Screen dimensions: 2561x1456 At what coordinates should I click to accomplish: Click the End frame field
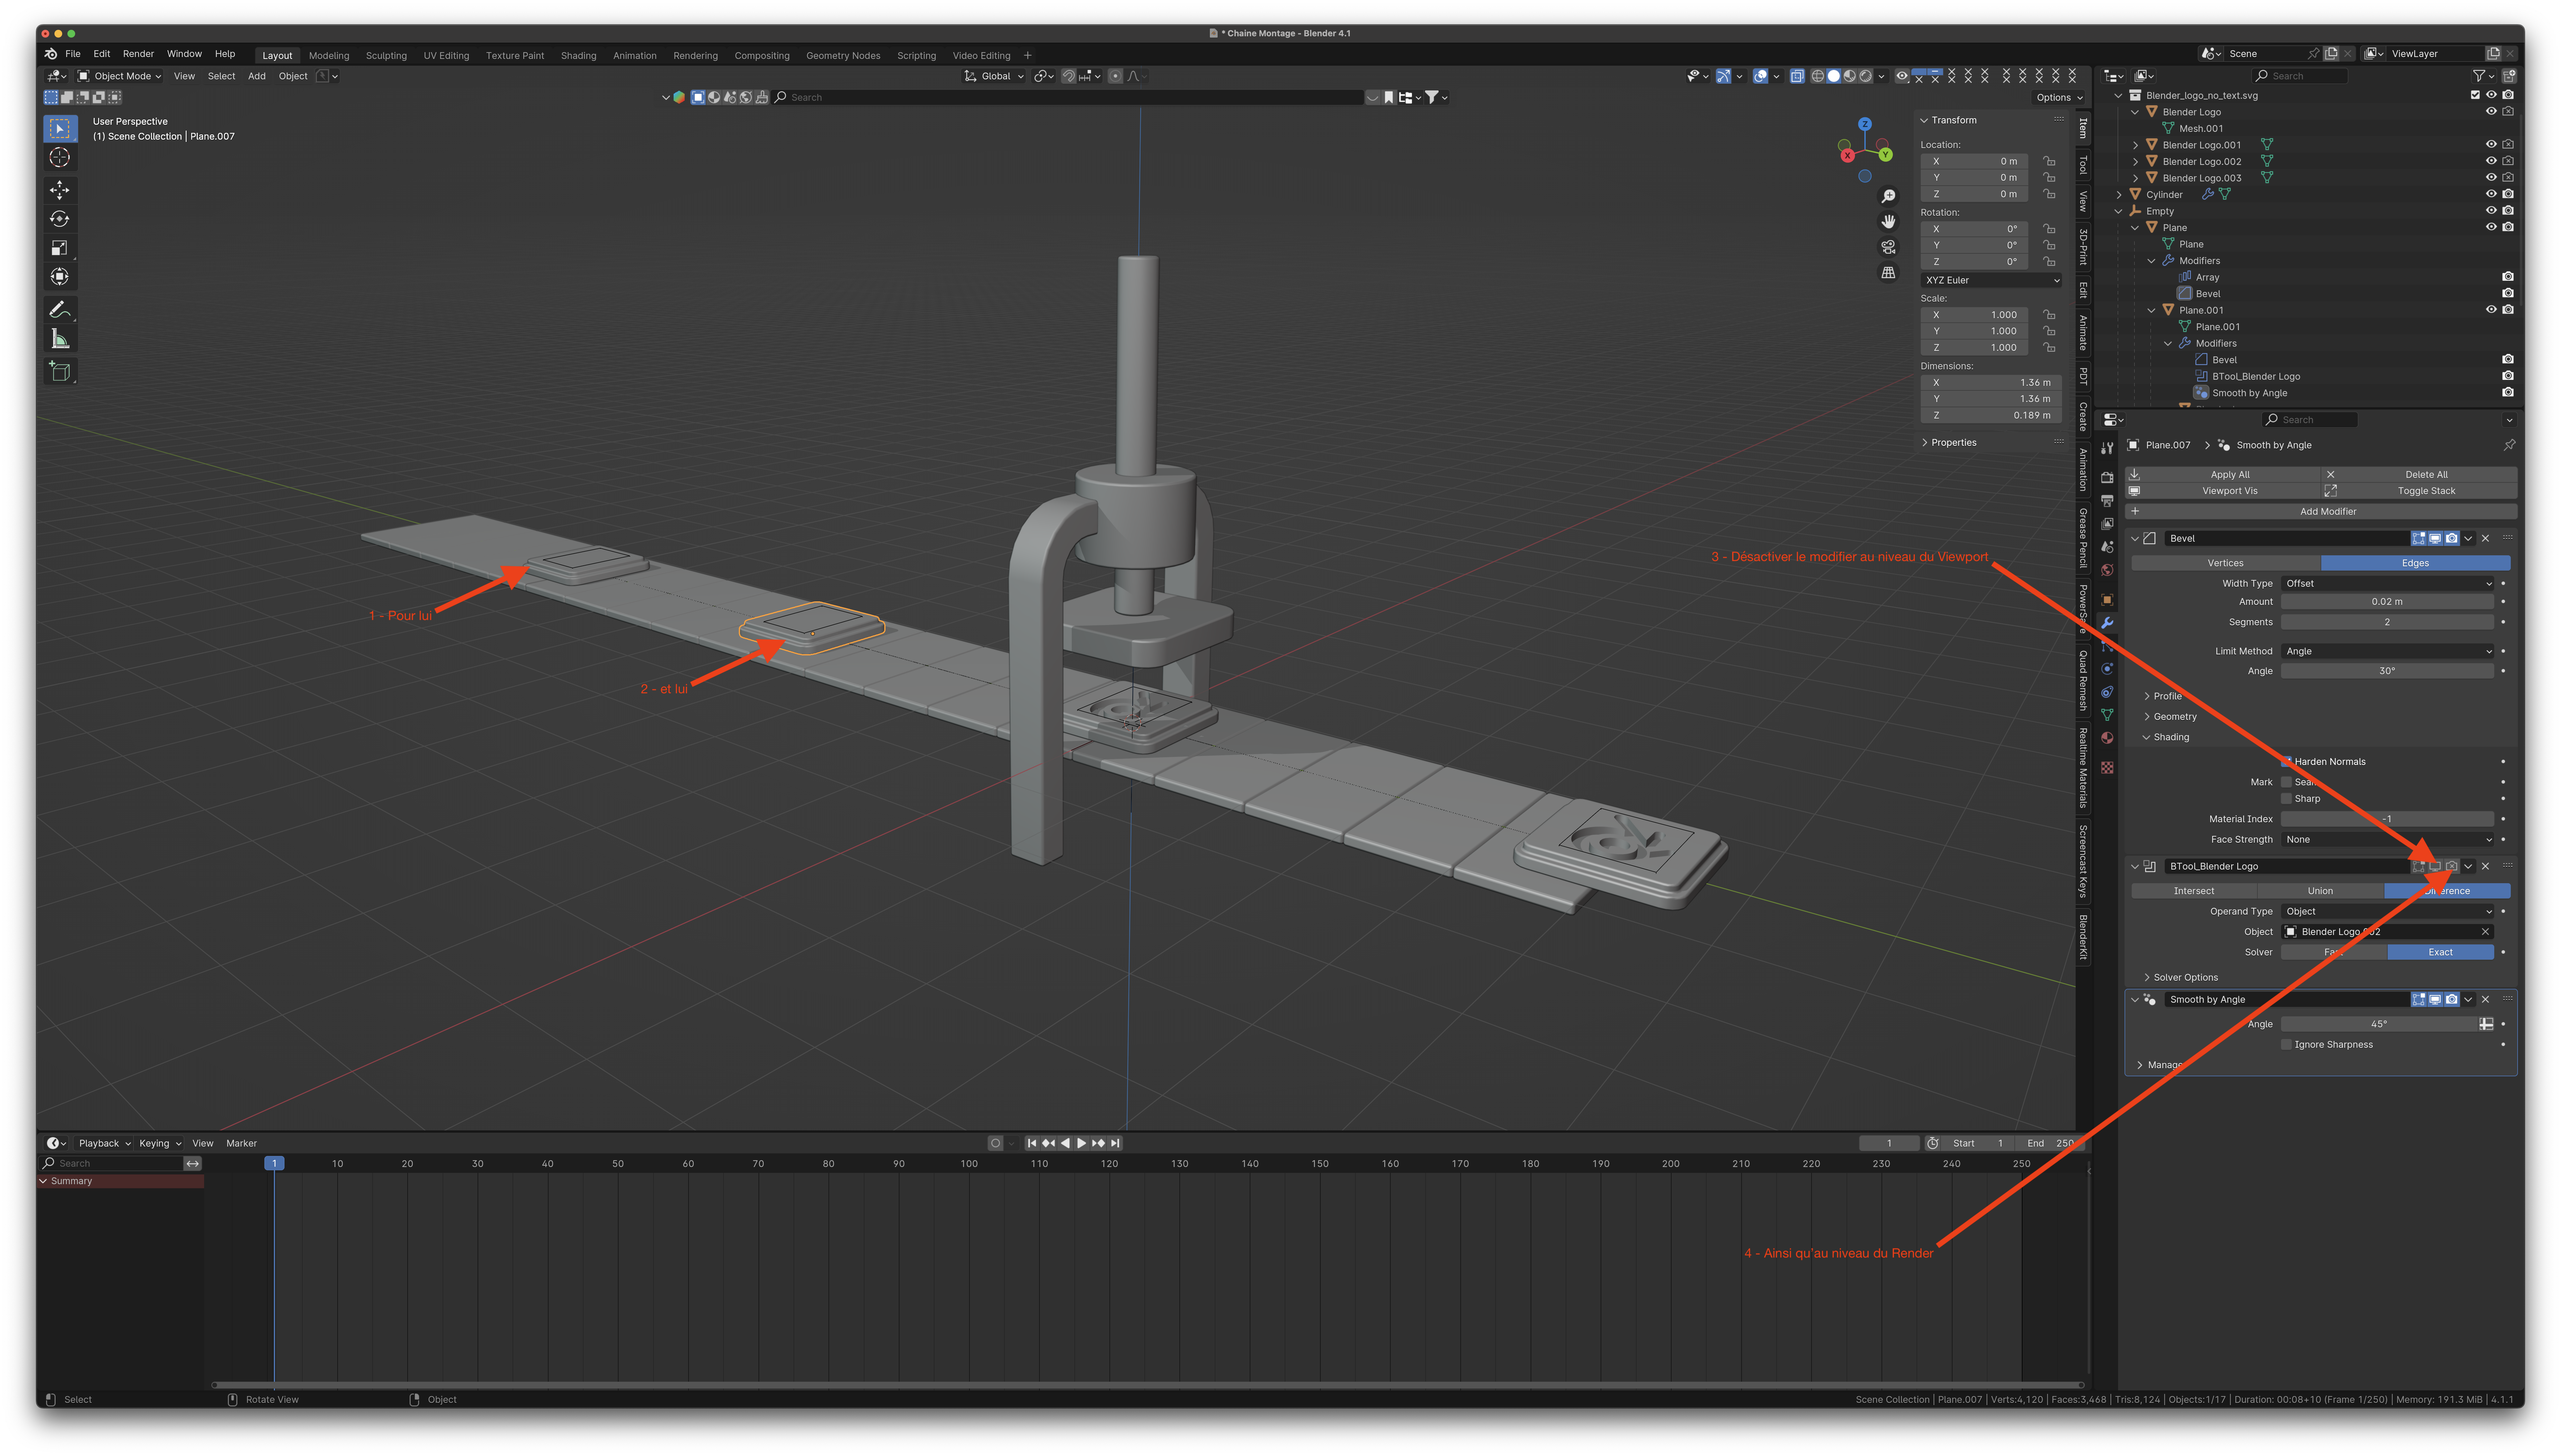pyautogui.click(x=2050, y=1143)
